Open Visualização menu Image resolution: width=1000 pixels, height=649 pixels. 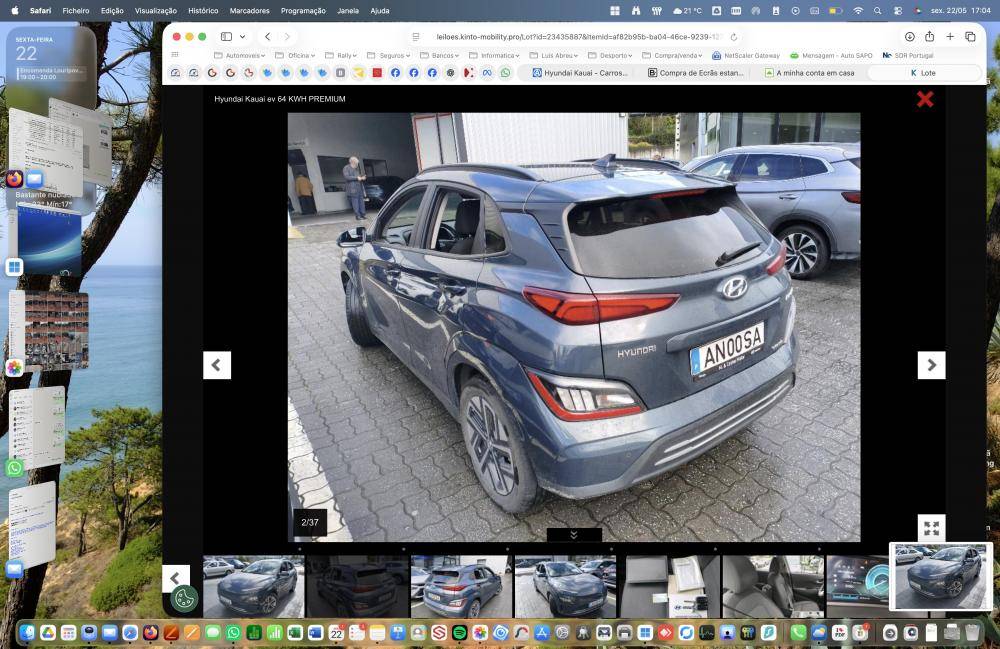click(156, 11)
